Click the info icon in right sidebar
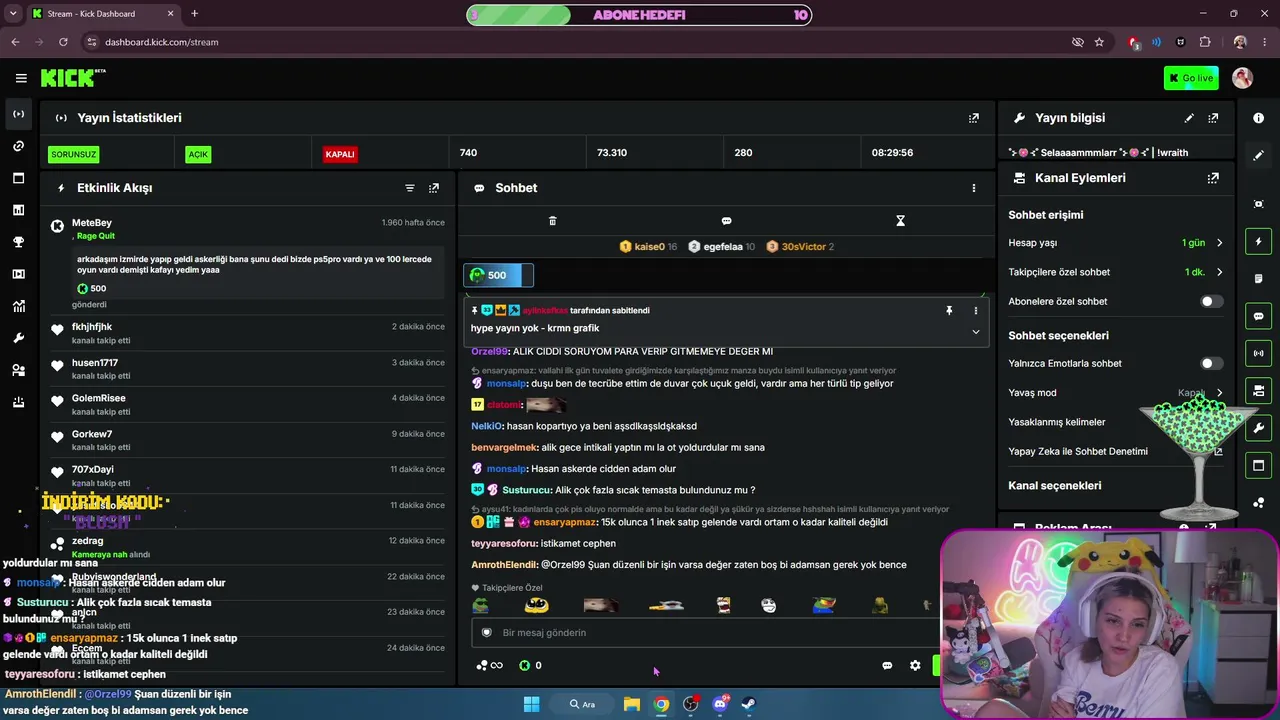Image resolution: width=1280 pixels, height=720 pixels. 1258,118
